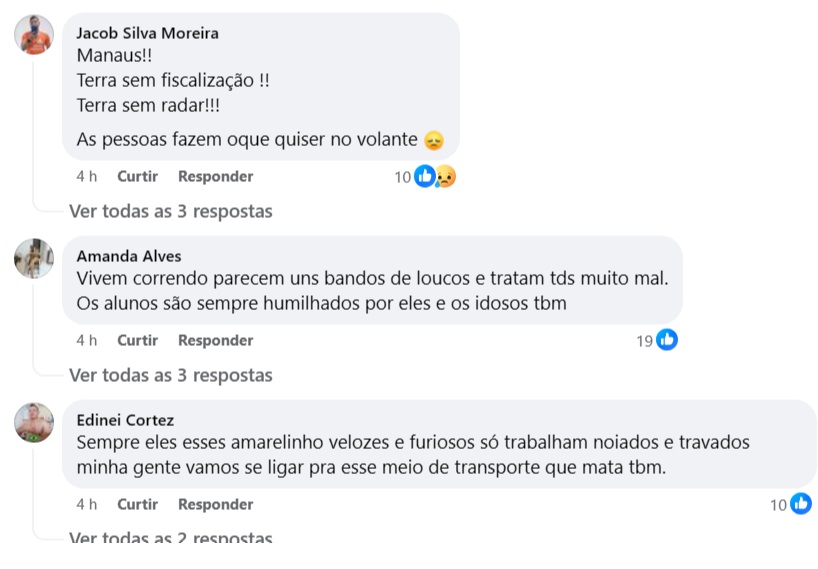Screen dimensions: 818x569
Task: Open Amanda Alves' profile name link
Action: (x=129, y=256)
